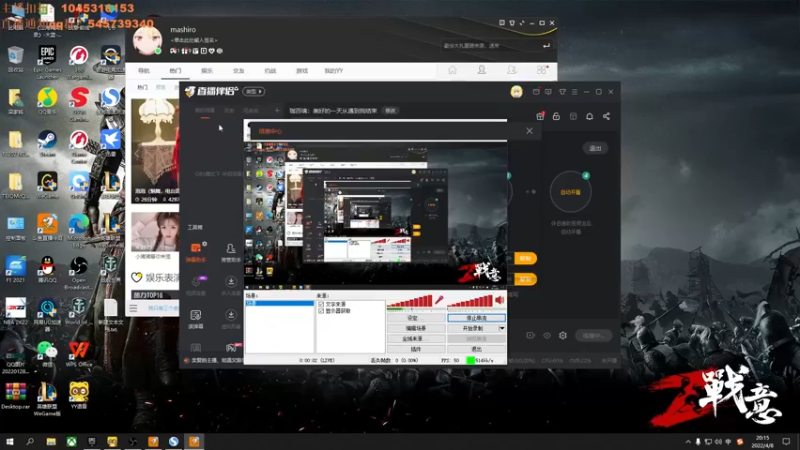Screen dimensions: 800x450
Task: Launch the NBA 2K22 desktop shortcut
Action: 15,312
